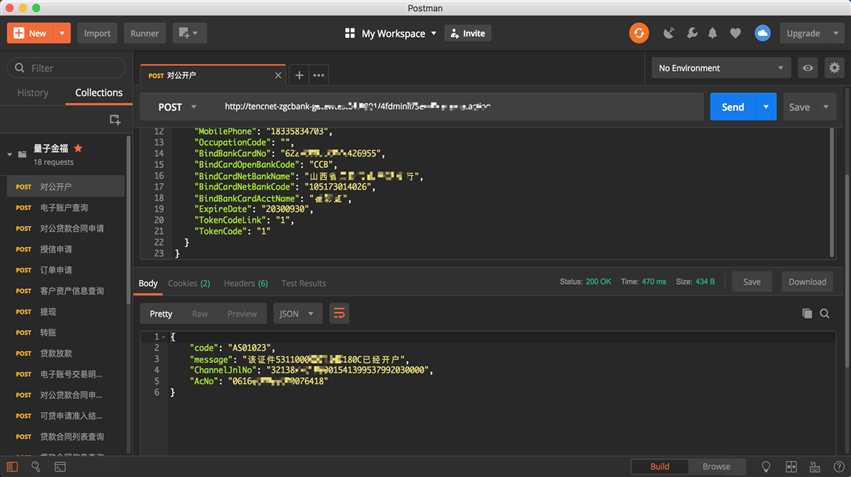Switch to Browse mode
The height and width of the screenshot is (477, 851).
click(716, 467)
